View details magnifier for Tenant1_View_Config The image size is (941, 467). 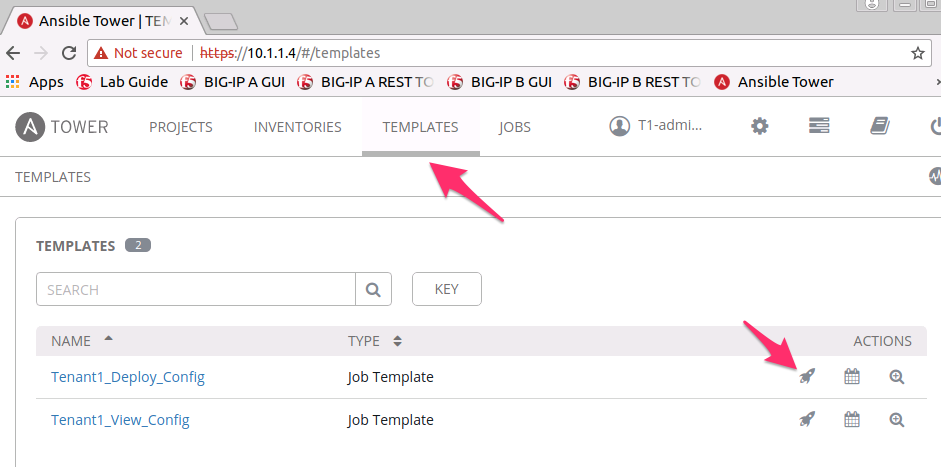point(897,420)
